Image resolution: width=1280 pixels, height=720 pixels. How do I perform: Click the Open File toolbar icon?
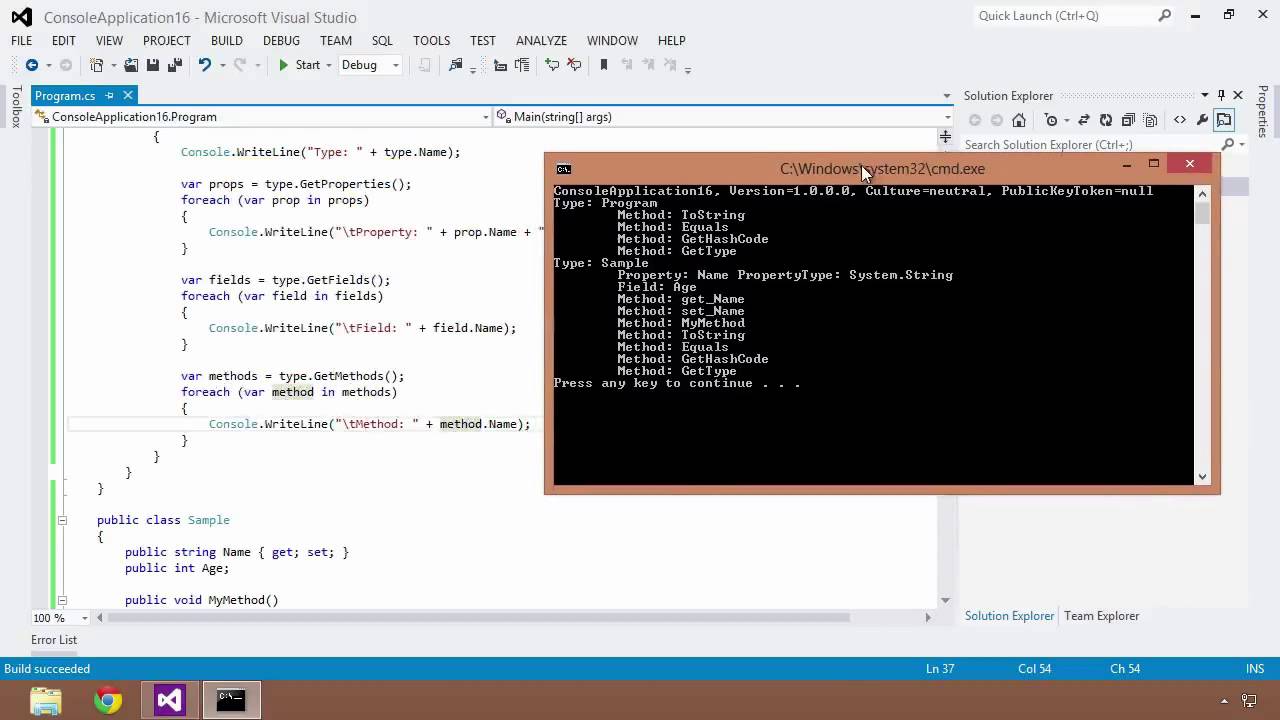[x=131, y=65]
